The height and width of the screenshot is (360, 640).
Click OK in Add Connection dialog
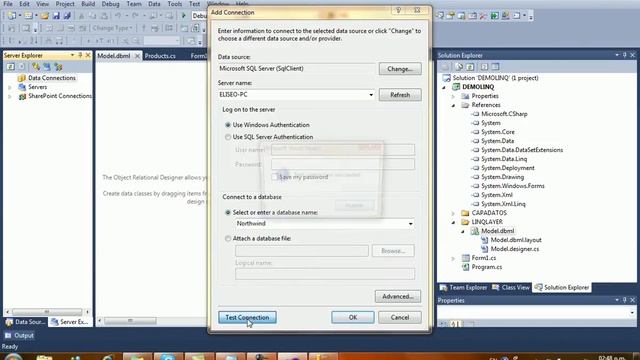pyautogui.click(x=353, y=317)
